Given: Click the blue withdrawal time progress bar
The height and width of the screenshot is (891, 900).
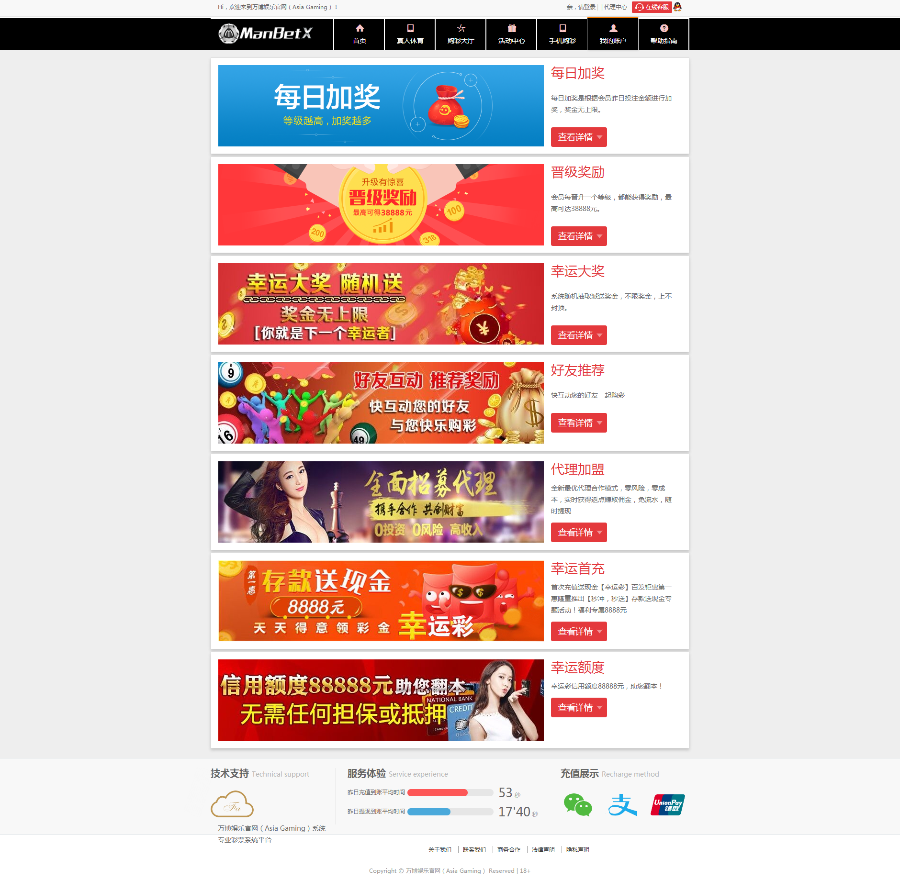Looking at the screenshot, I should pyautogui.click(x=451, y=812).
